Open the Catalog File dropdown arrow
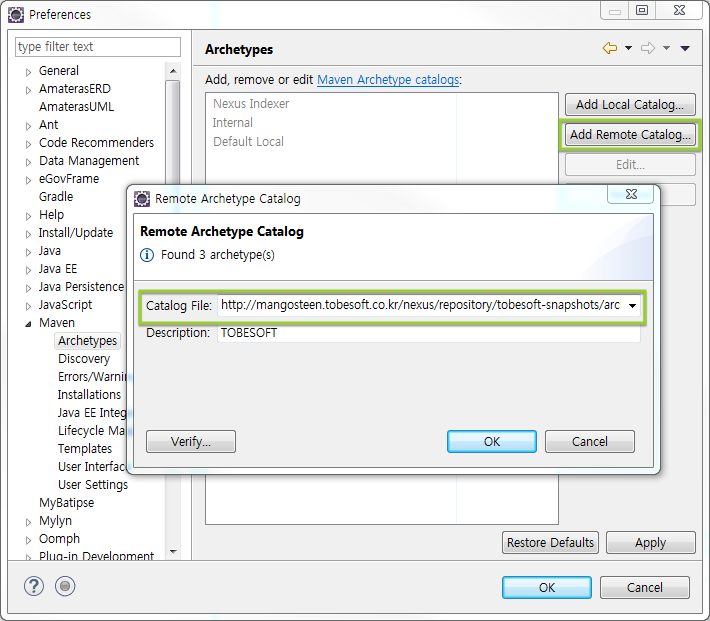The width and height of the screenshot is (710, 621). click(x=633, y=306)
